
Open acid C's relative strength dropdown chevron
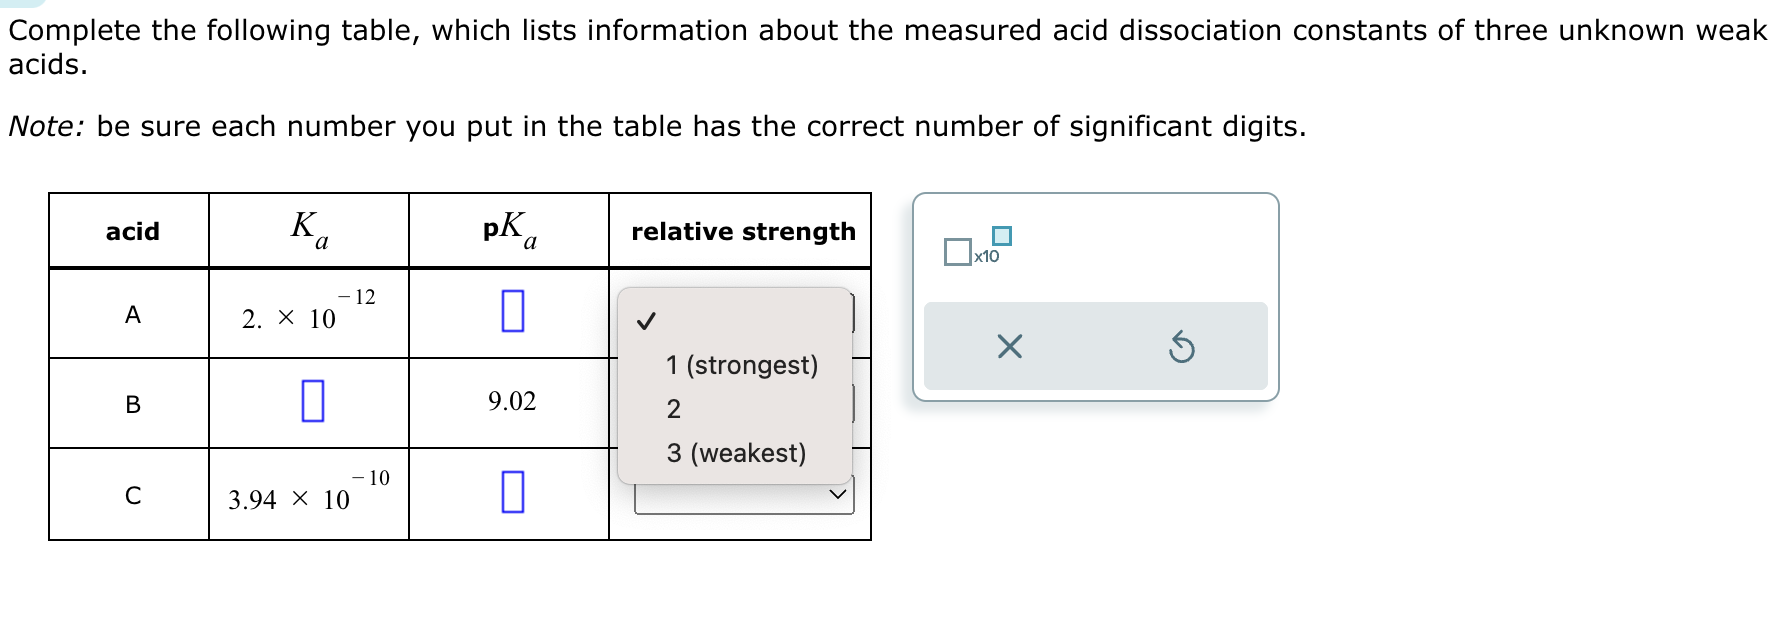[x=840, y=494]
